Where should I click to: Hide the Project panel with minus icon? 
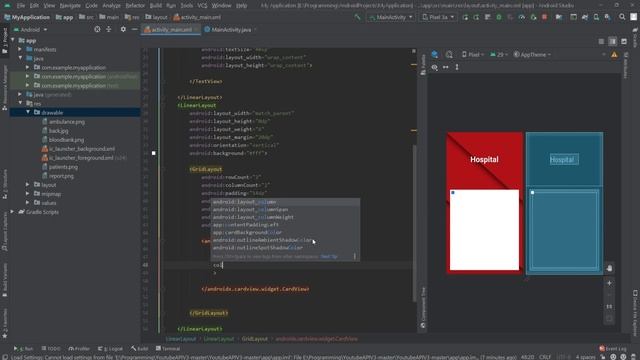(x=135, y=29)
